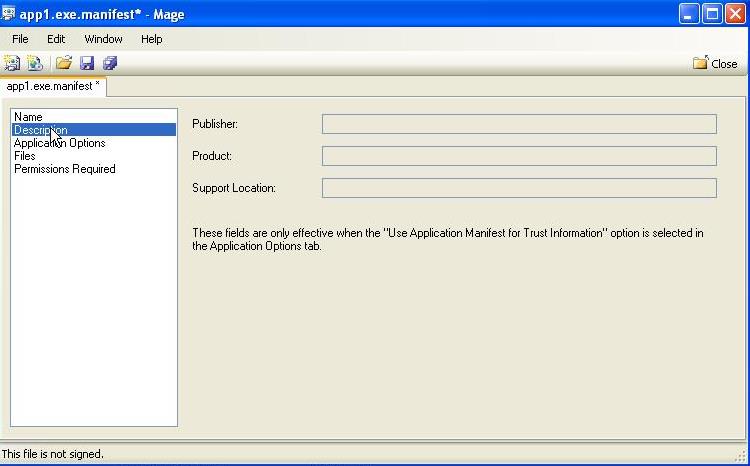Click the Save All toolbar icon
The width and height of the screenshot is (750, 466).
(x=110, y=63)
